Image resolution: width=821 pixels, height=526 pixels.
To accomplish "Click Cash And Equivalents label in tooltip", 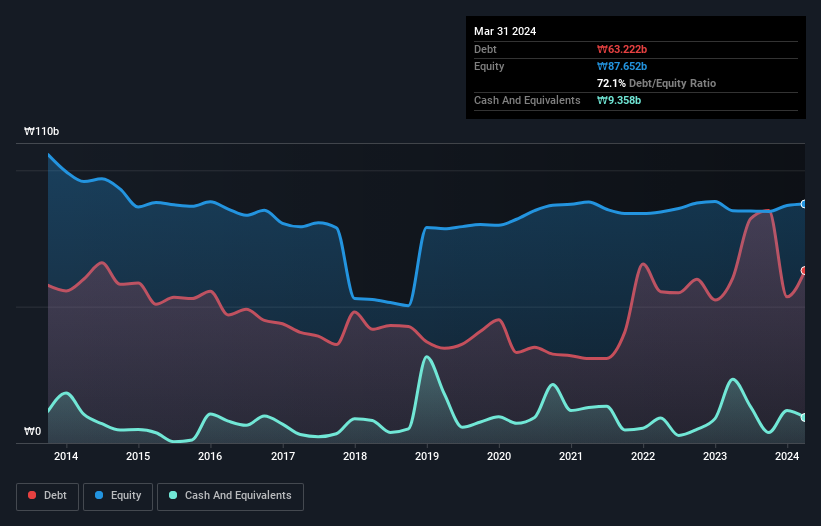I will click(527, 100).
